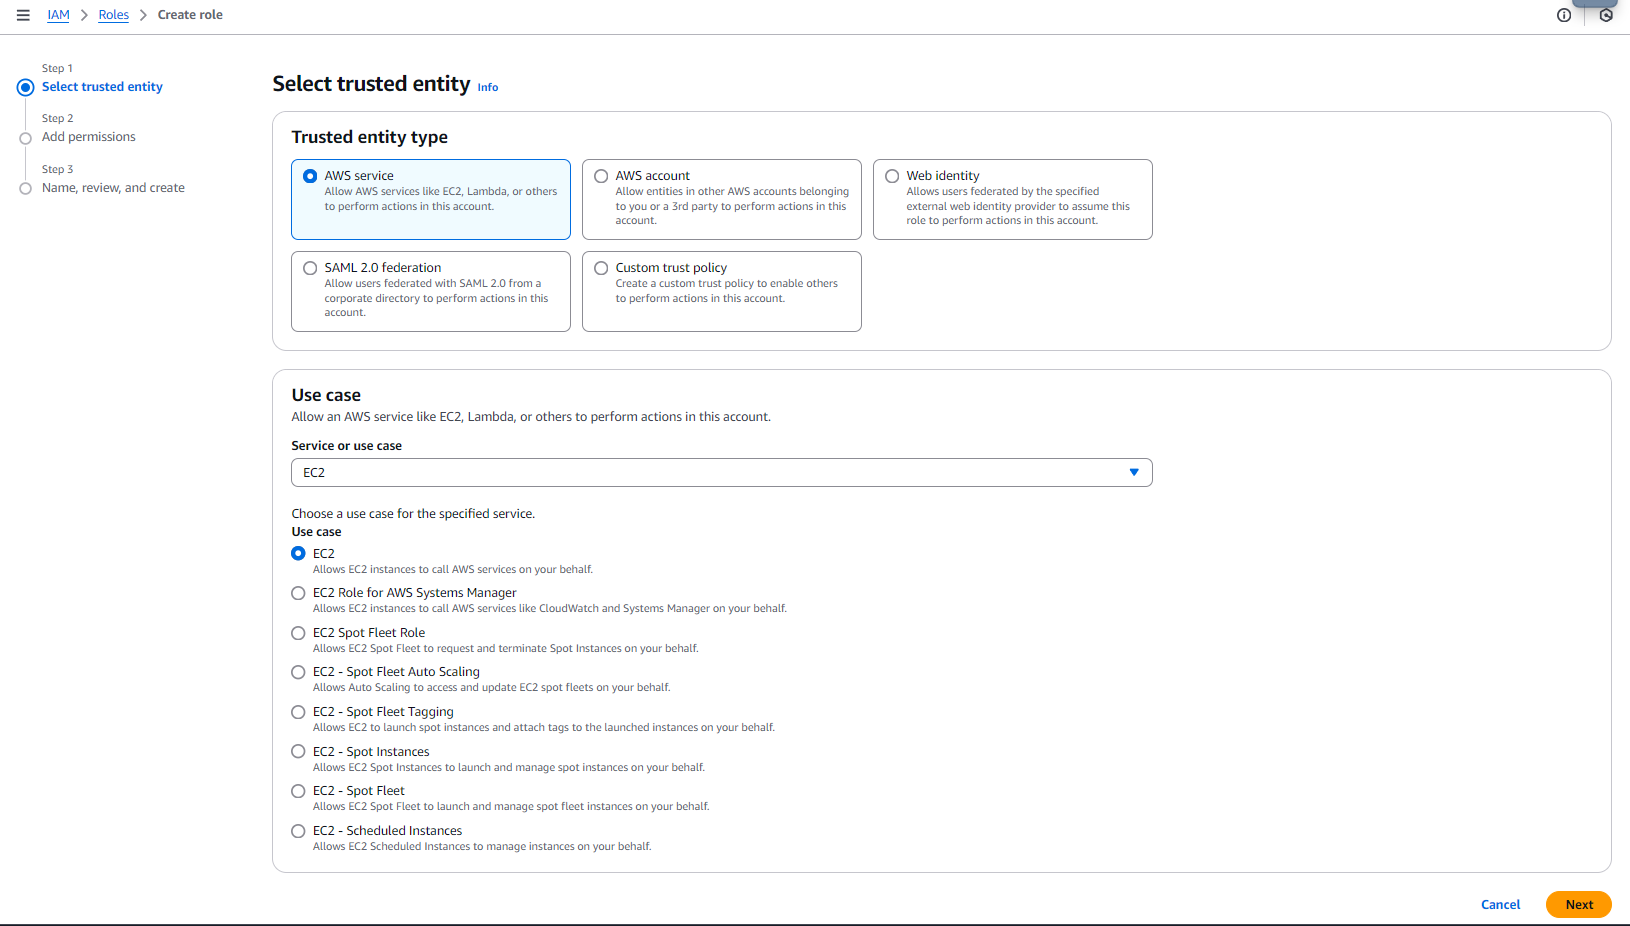The width and height of the screenshot is (1630, 926).
Task: Choose EC2 - Spot Fleet Auto Scaling
Action: [298, 672]
